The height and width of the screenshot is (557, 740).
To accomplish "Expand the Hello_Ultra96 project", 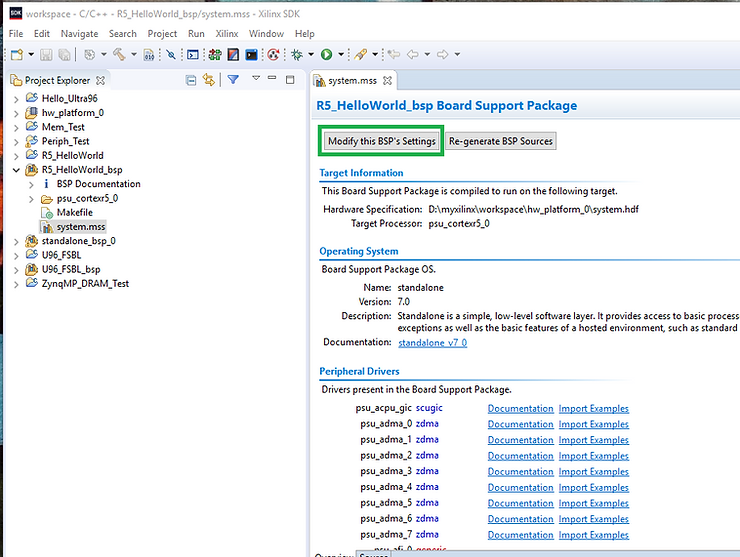I will point(16,99).
